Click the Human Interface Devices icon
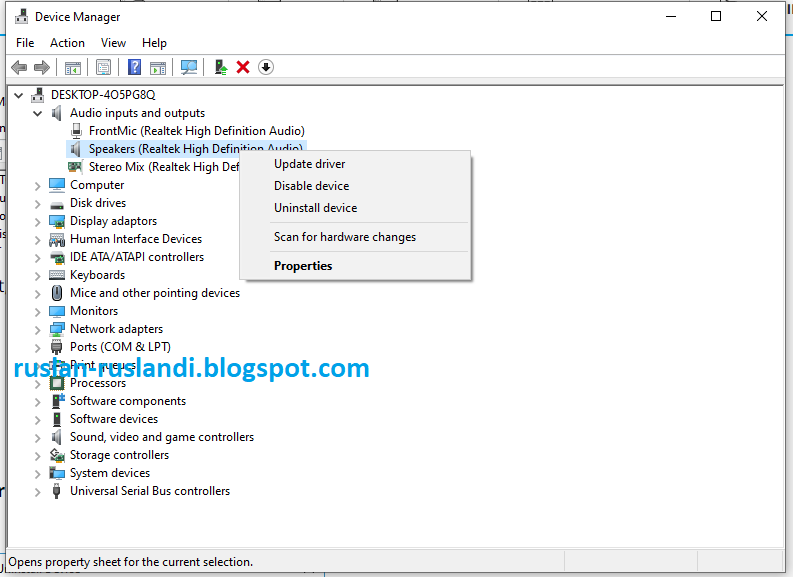 (x=57, y=239)
